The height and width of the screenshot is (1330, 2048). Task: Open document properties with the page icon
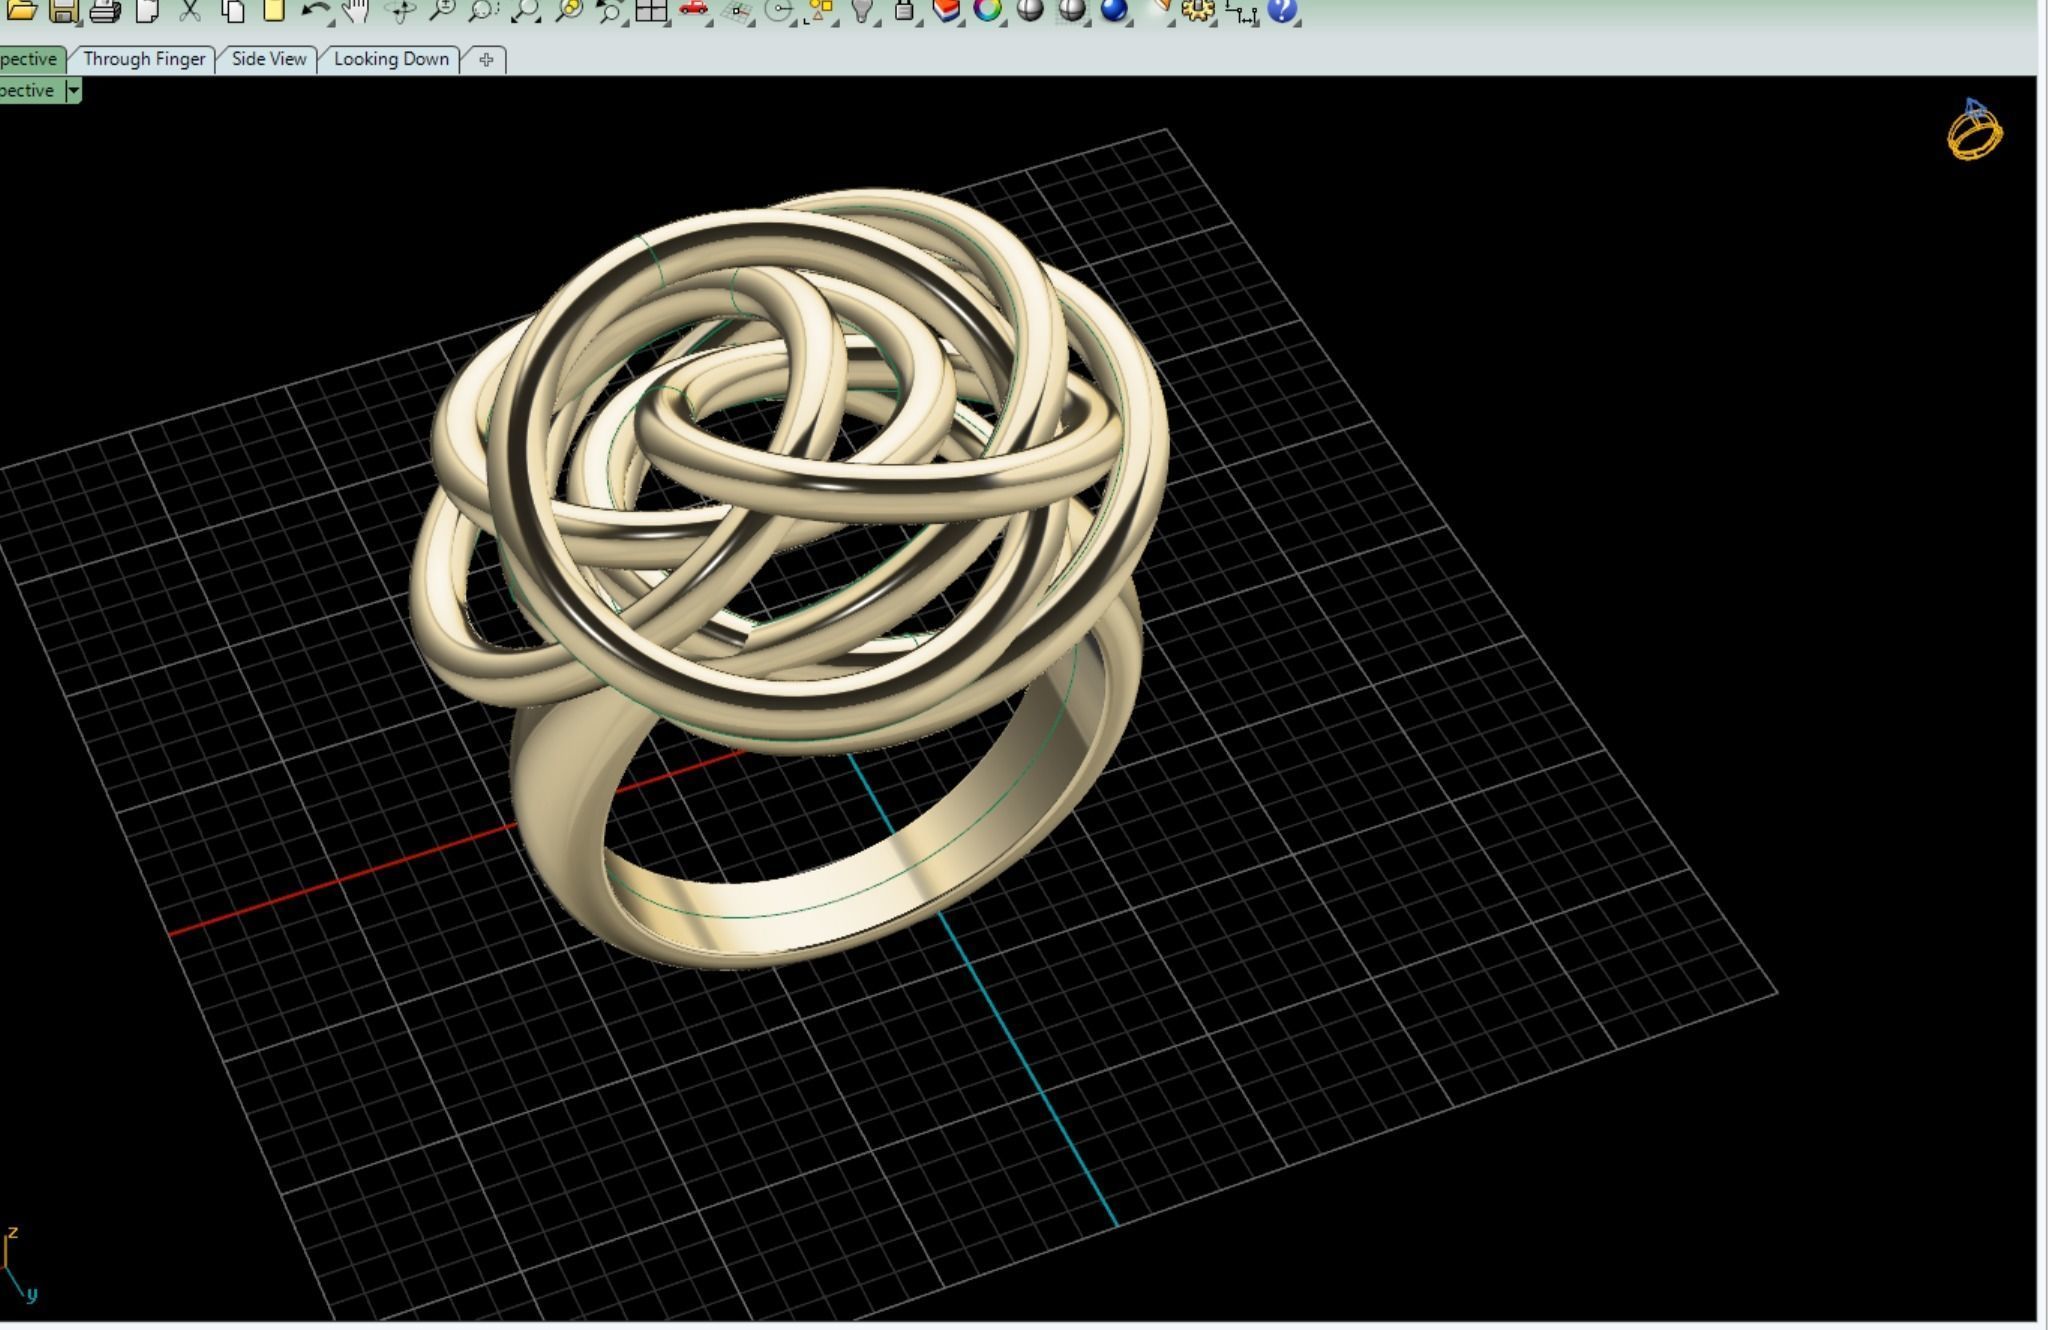(x=148, y=10)
